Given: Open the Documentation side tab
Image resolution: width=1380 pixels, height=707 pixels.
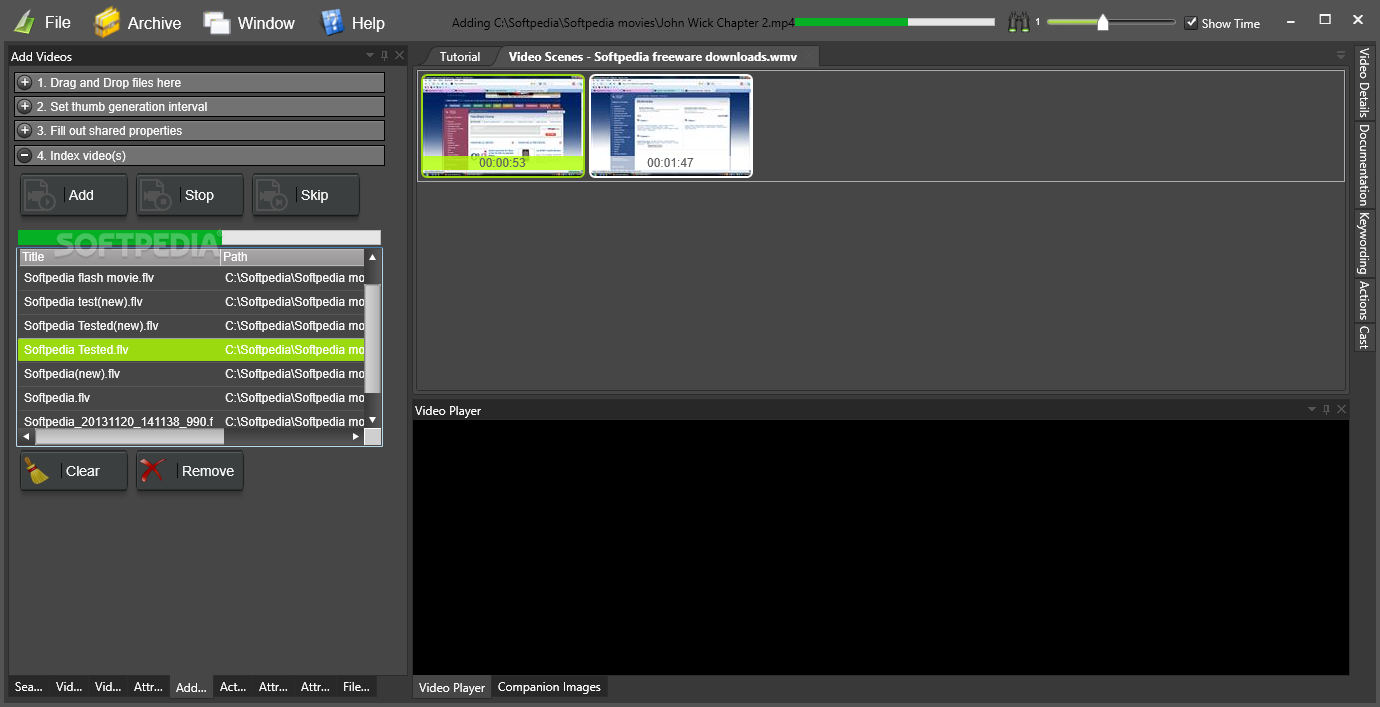Looking at the screenshot, I should tap(1364, 165).
